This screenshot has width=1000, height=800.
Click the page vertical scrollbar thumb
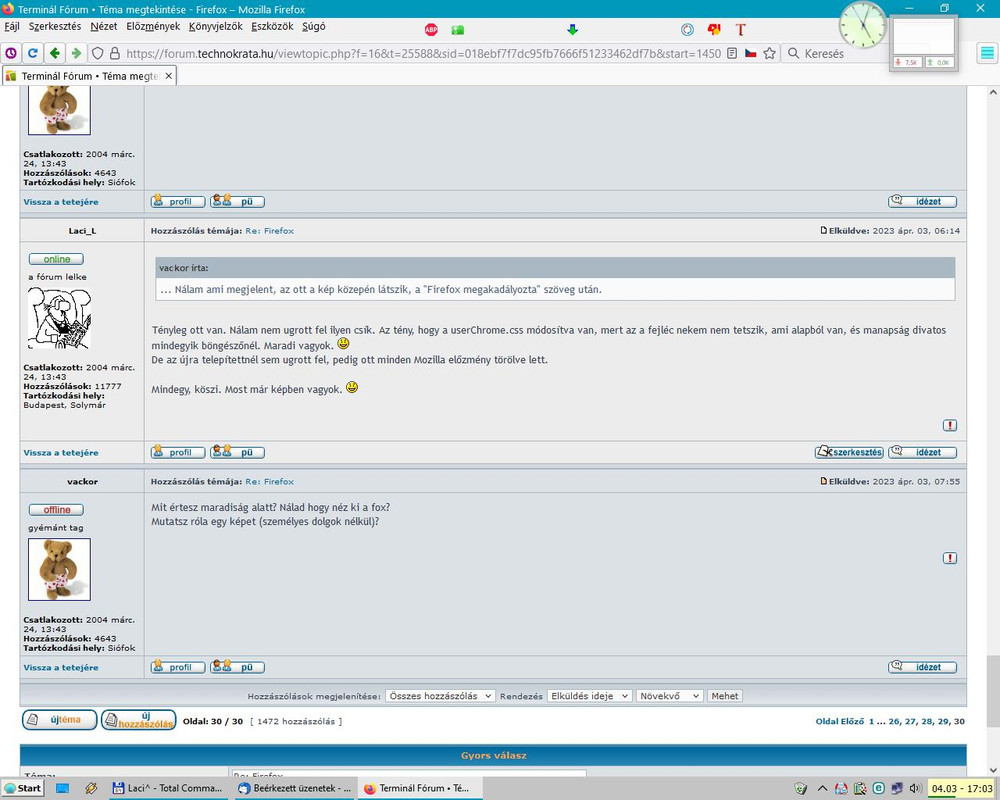(x=993, y=690)
